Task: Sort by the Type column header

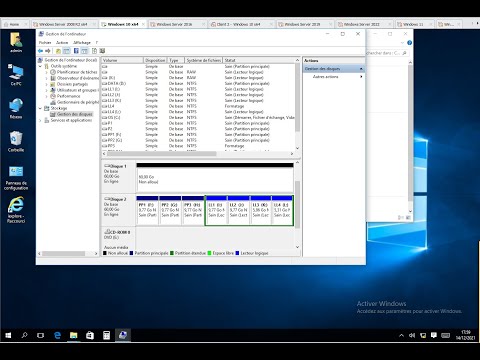Action: (x=175, y=60)
